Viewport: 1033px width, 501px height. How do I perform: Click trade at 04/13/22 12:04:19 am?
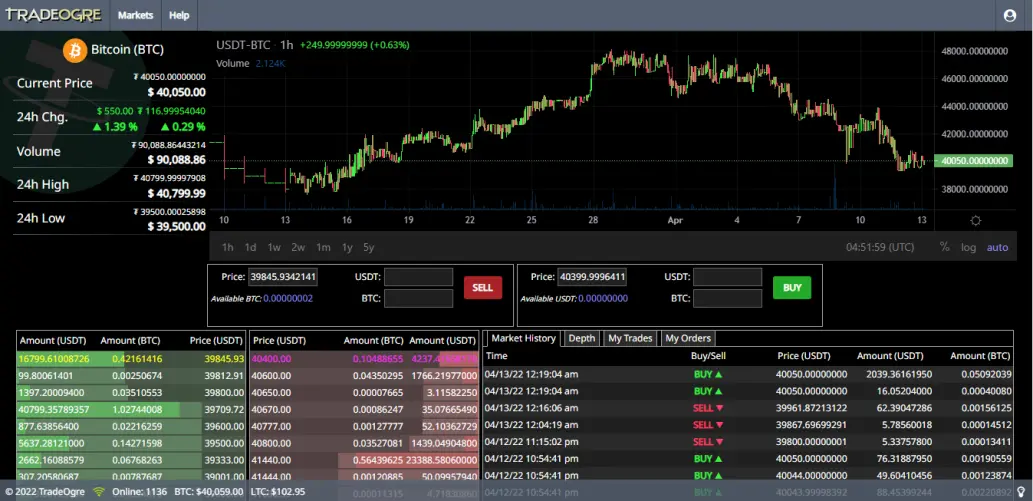click(748, 425)
